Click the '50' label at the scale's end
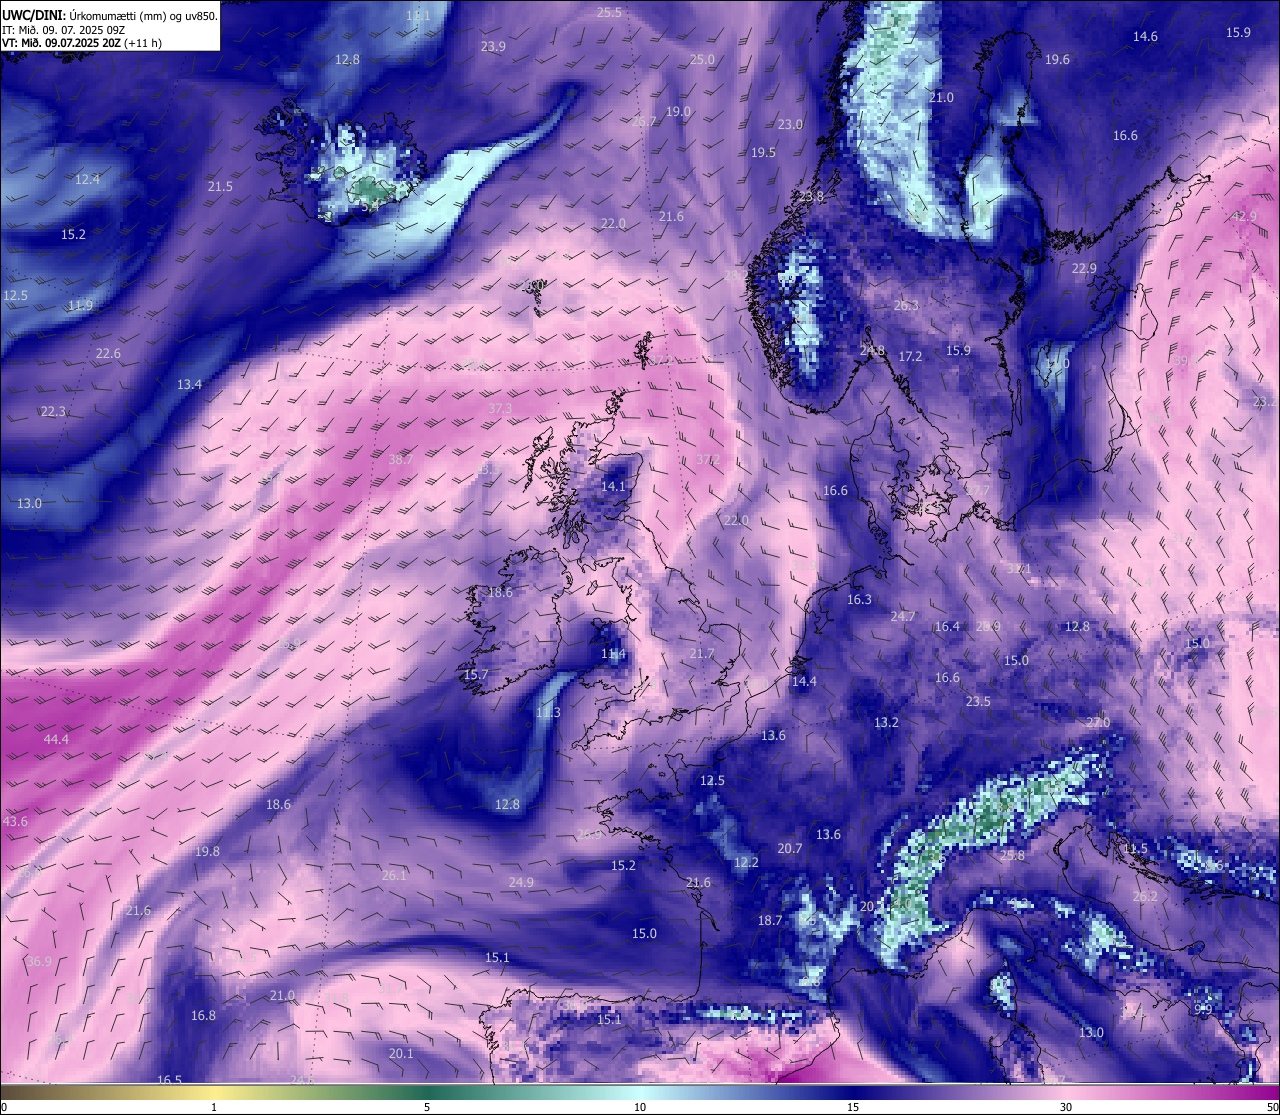This screenshot has height=1115, width=1280. 1272,1107
